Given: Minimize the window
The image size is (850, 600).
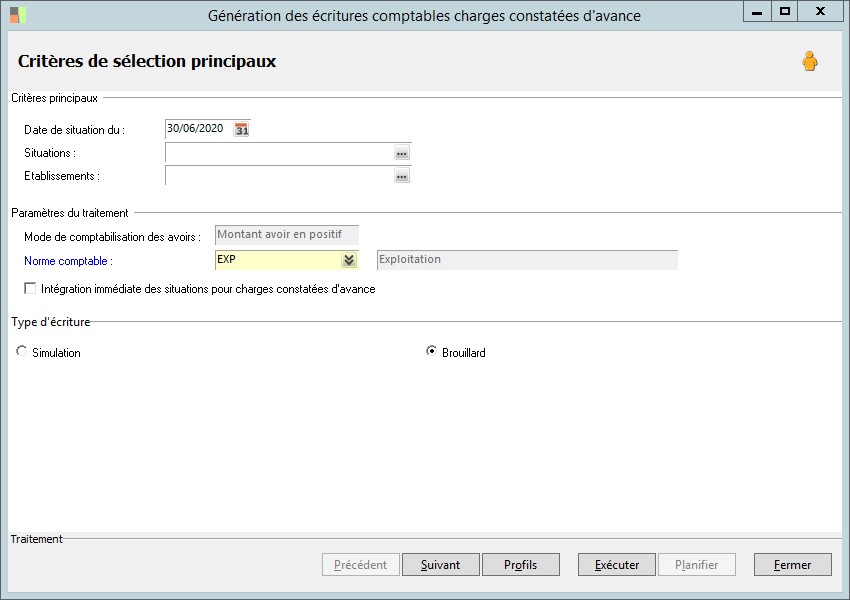Looking at the screenshot, I should pos(757,11).
